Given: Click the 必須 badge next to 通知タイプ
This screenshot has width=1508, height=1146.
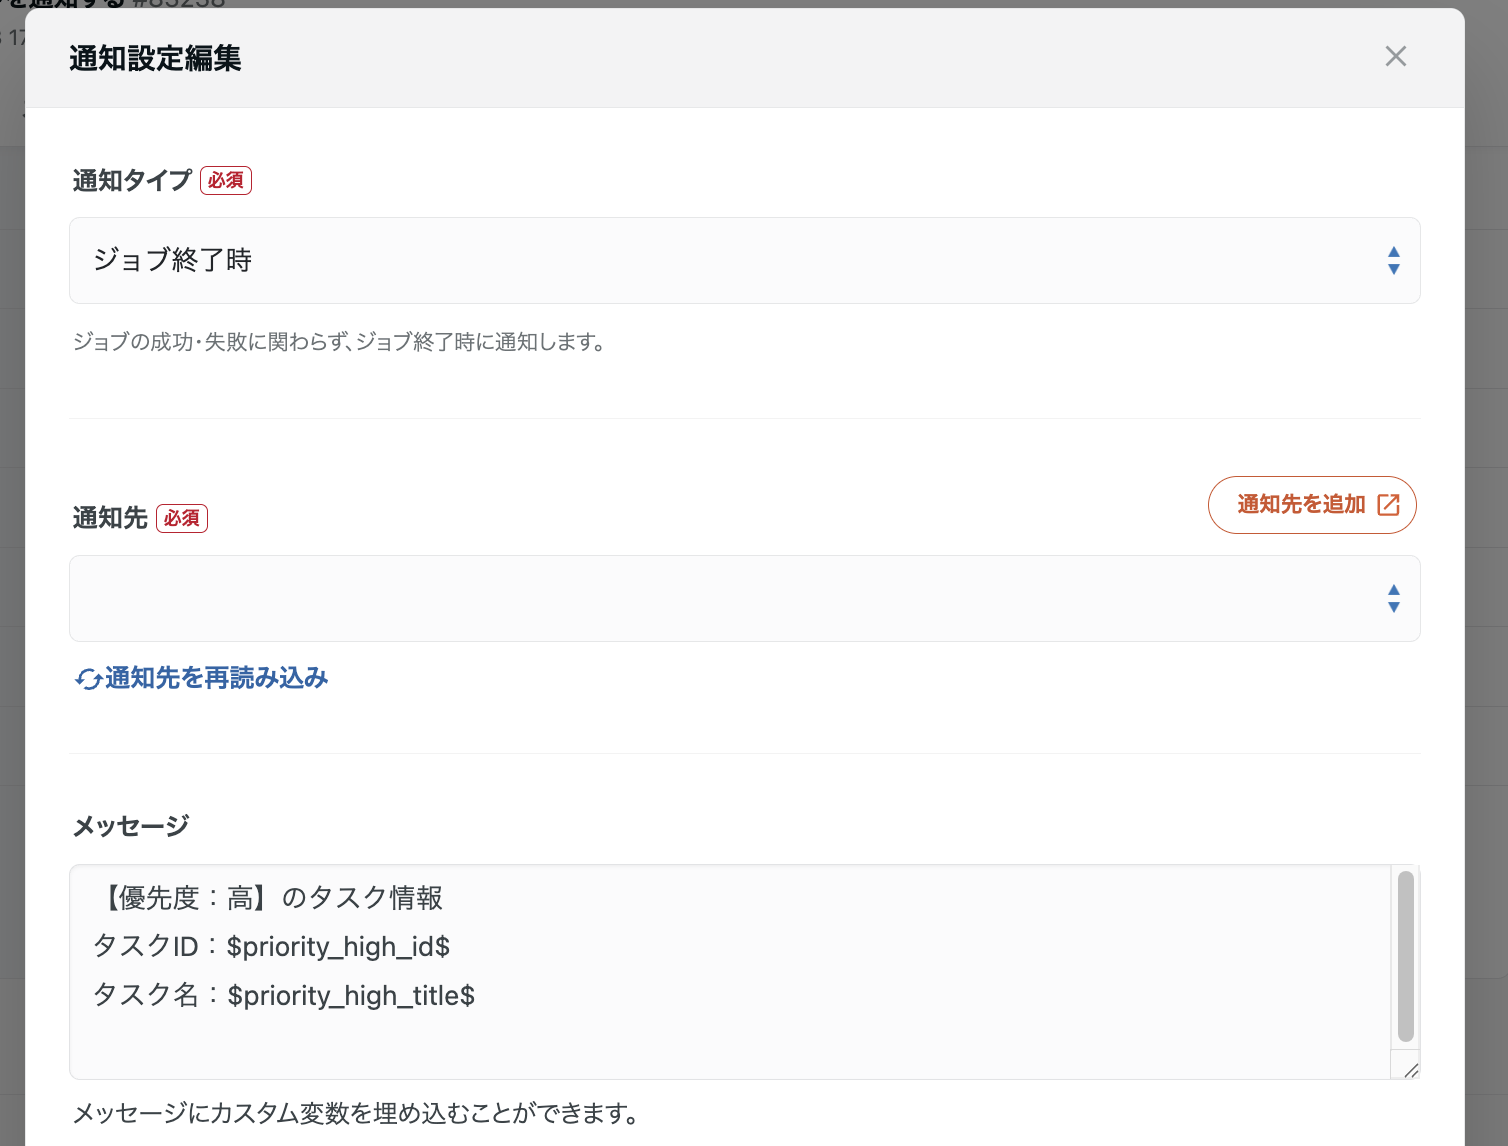Looking at the screenshot, I should tap(225, 180).
